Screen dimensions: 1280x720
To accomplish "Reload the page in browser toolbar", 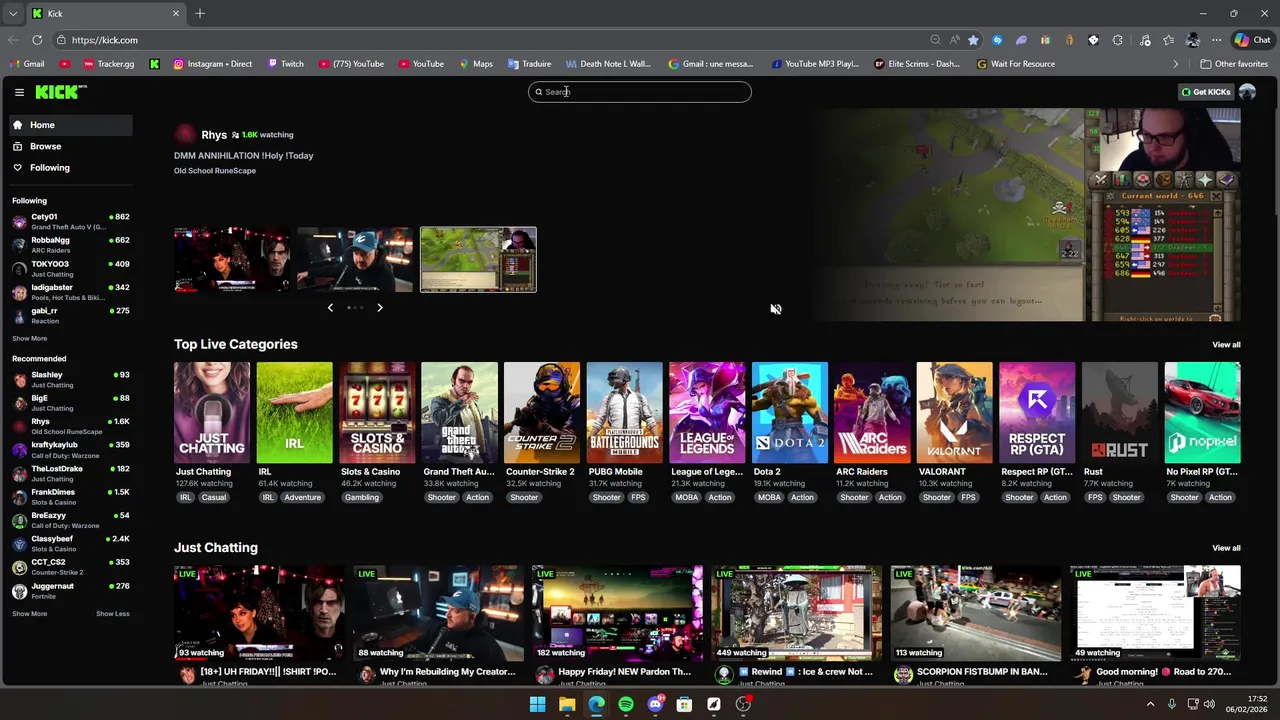I will tap(37, 40).
